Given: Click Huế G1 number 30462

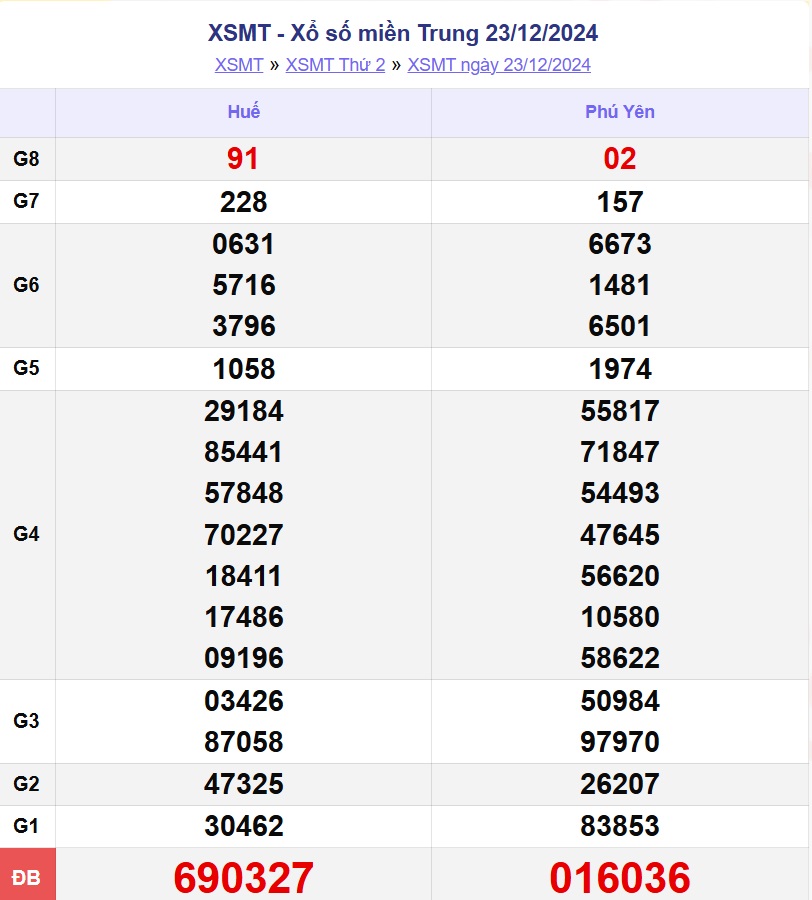Looking at the screenshot, I should (243, 826).
